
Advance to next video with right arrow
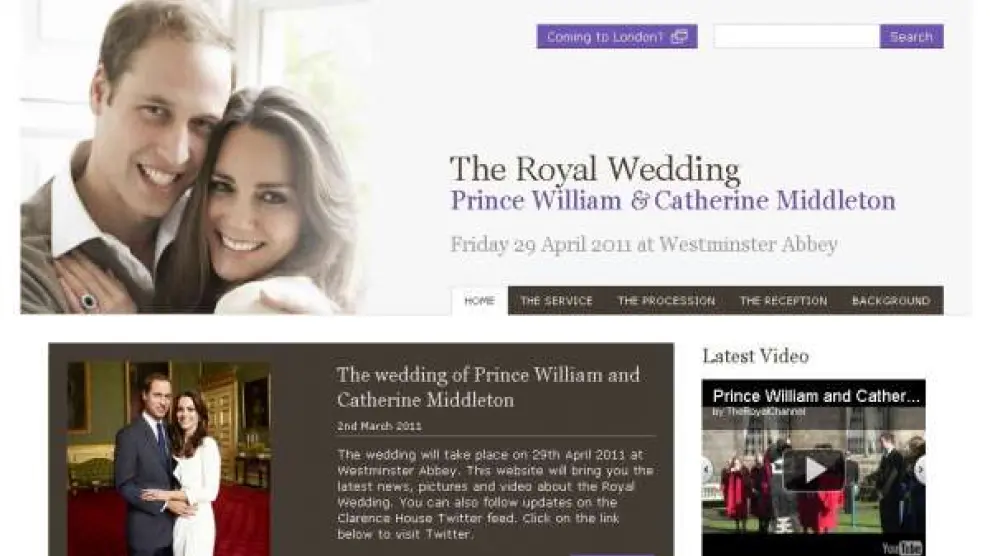pyautogui.click(x=920, y=470)
